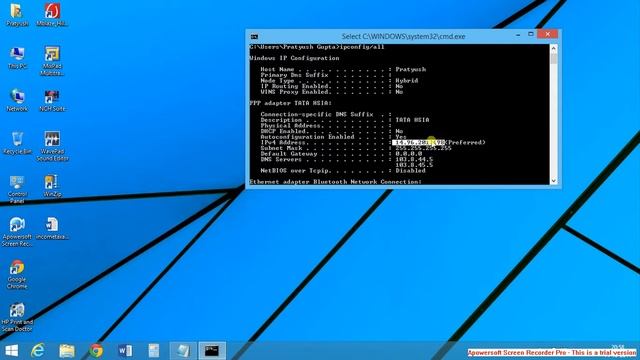Open This PC desktop icon

pos(17,58)
